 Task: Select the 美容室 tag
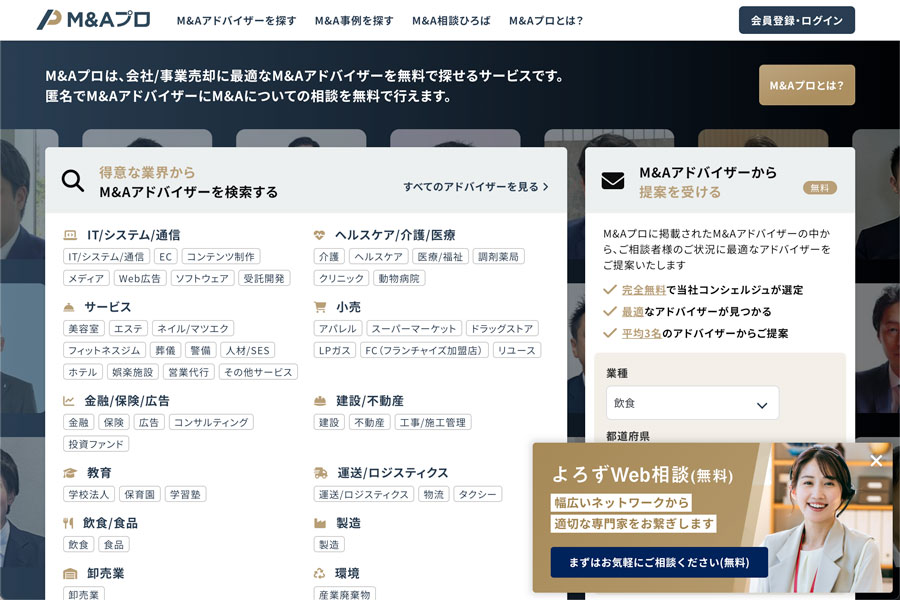[x=84, y=328]
